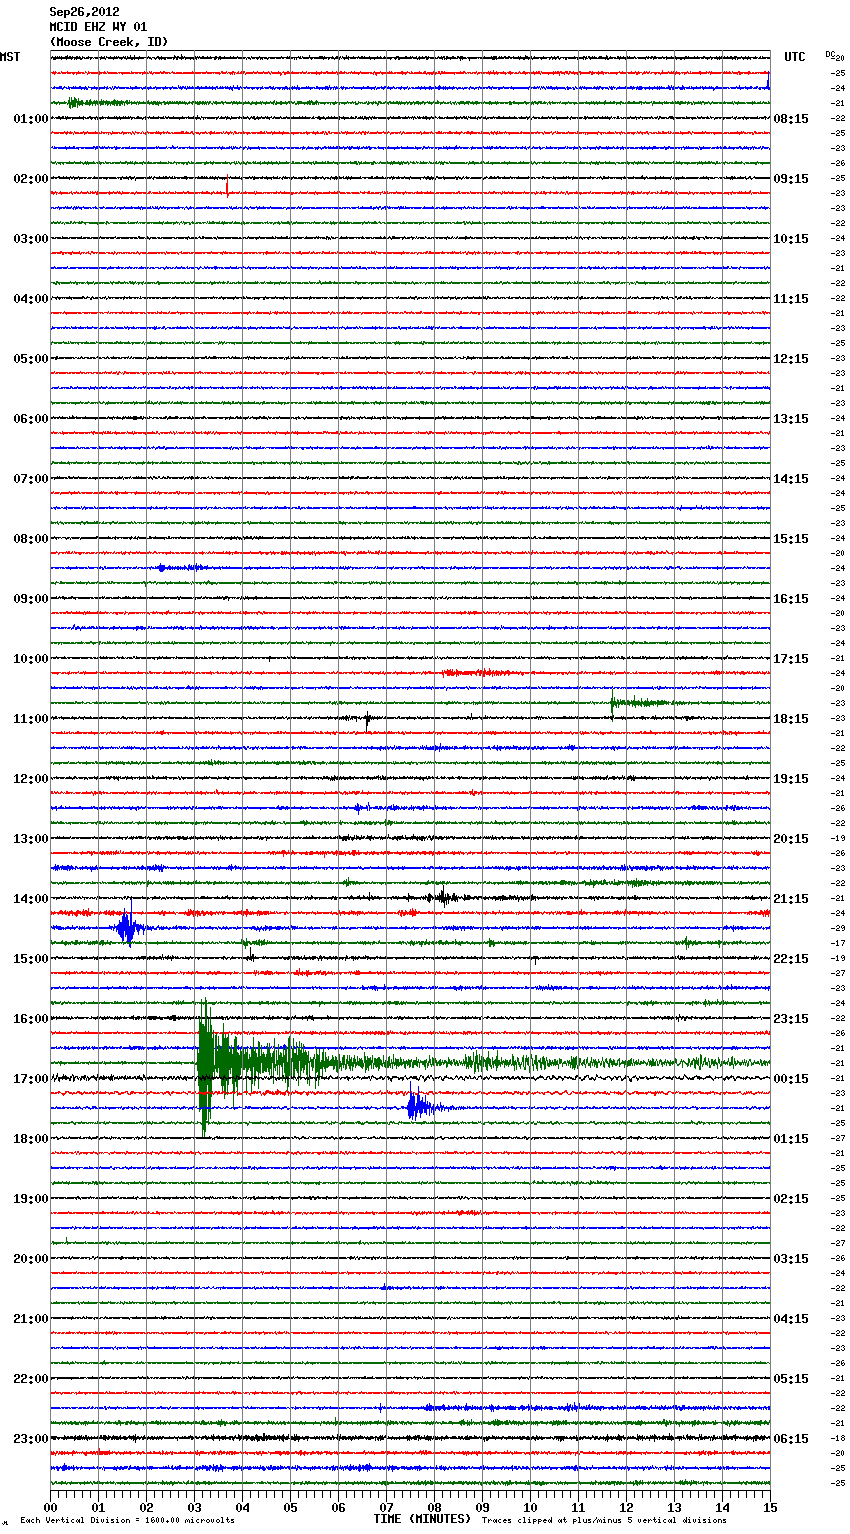Click the (Moose Creek, ID) location label
Image resolution: width=850 pixels, height=1534 pixels.
tap(108, 42)
